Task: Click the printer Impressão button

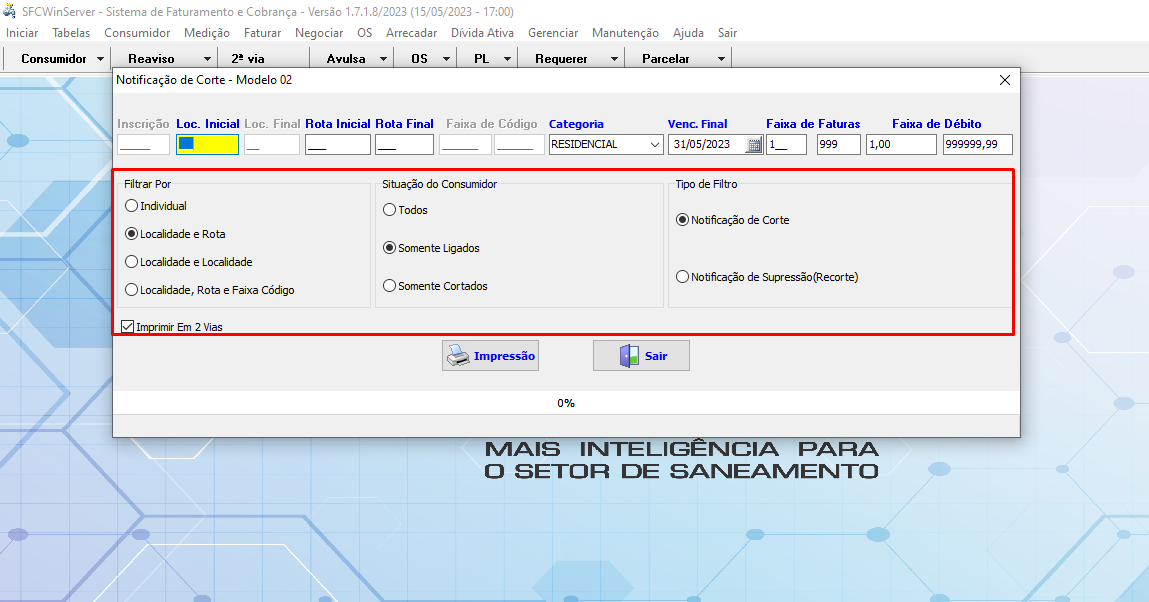Action: pyautogui.click(x=490, y=356)
